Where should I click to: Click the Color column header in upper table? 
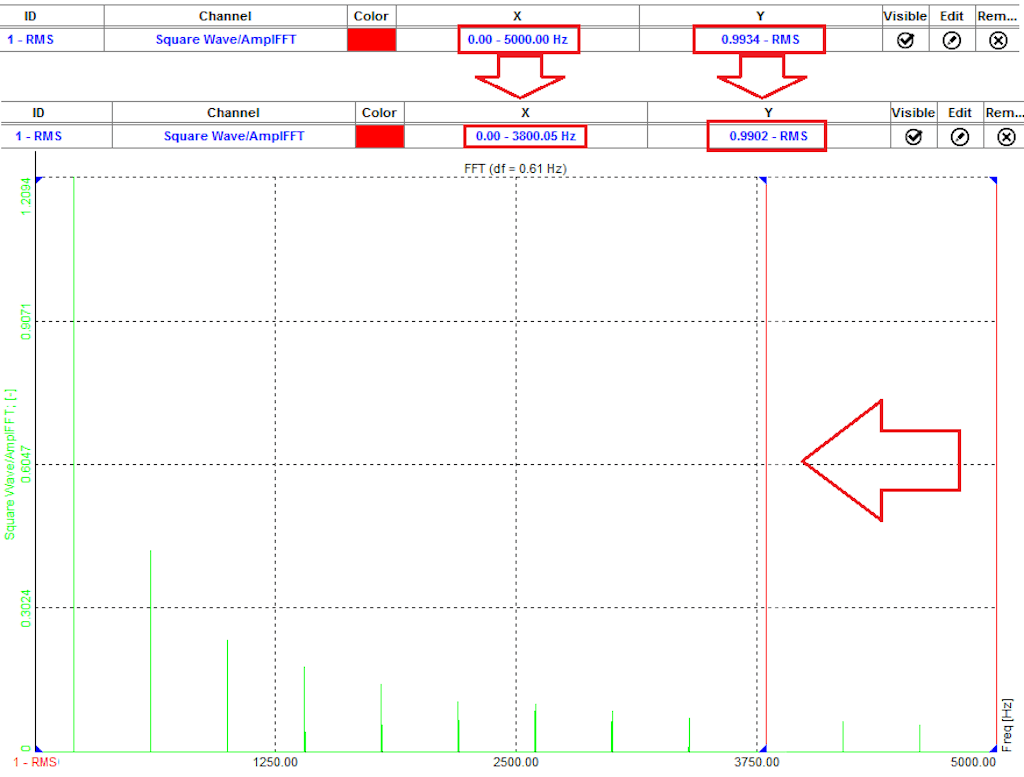[x=371, y=16]
